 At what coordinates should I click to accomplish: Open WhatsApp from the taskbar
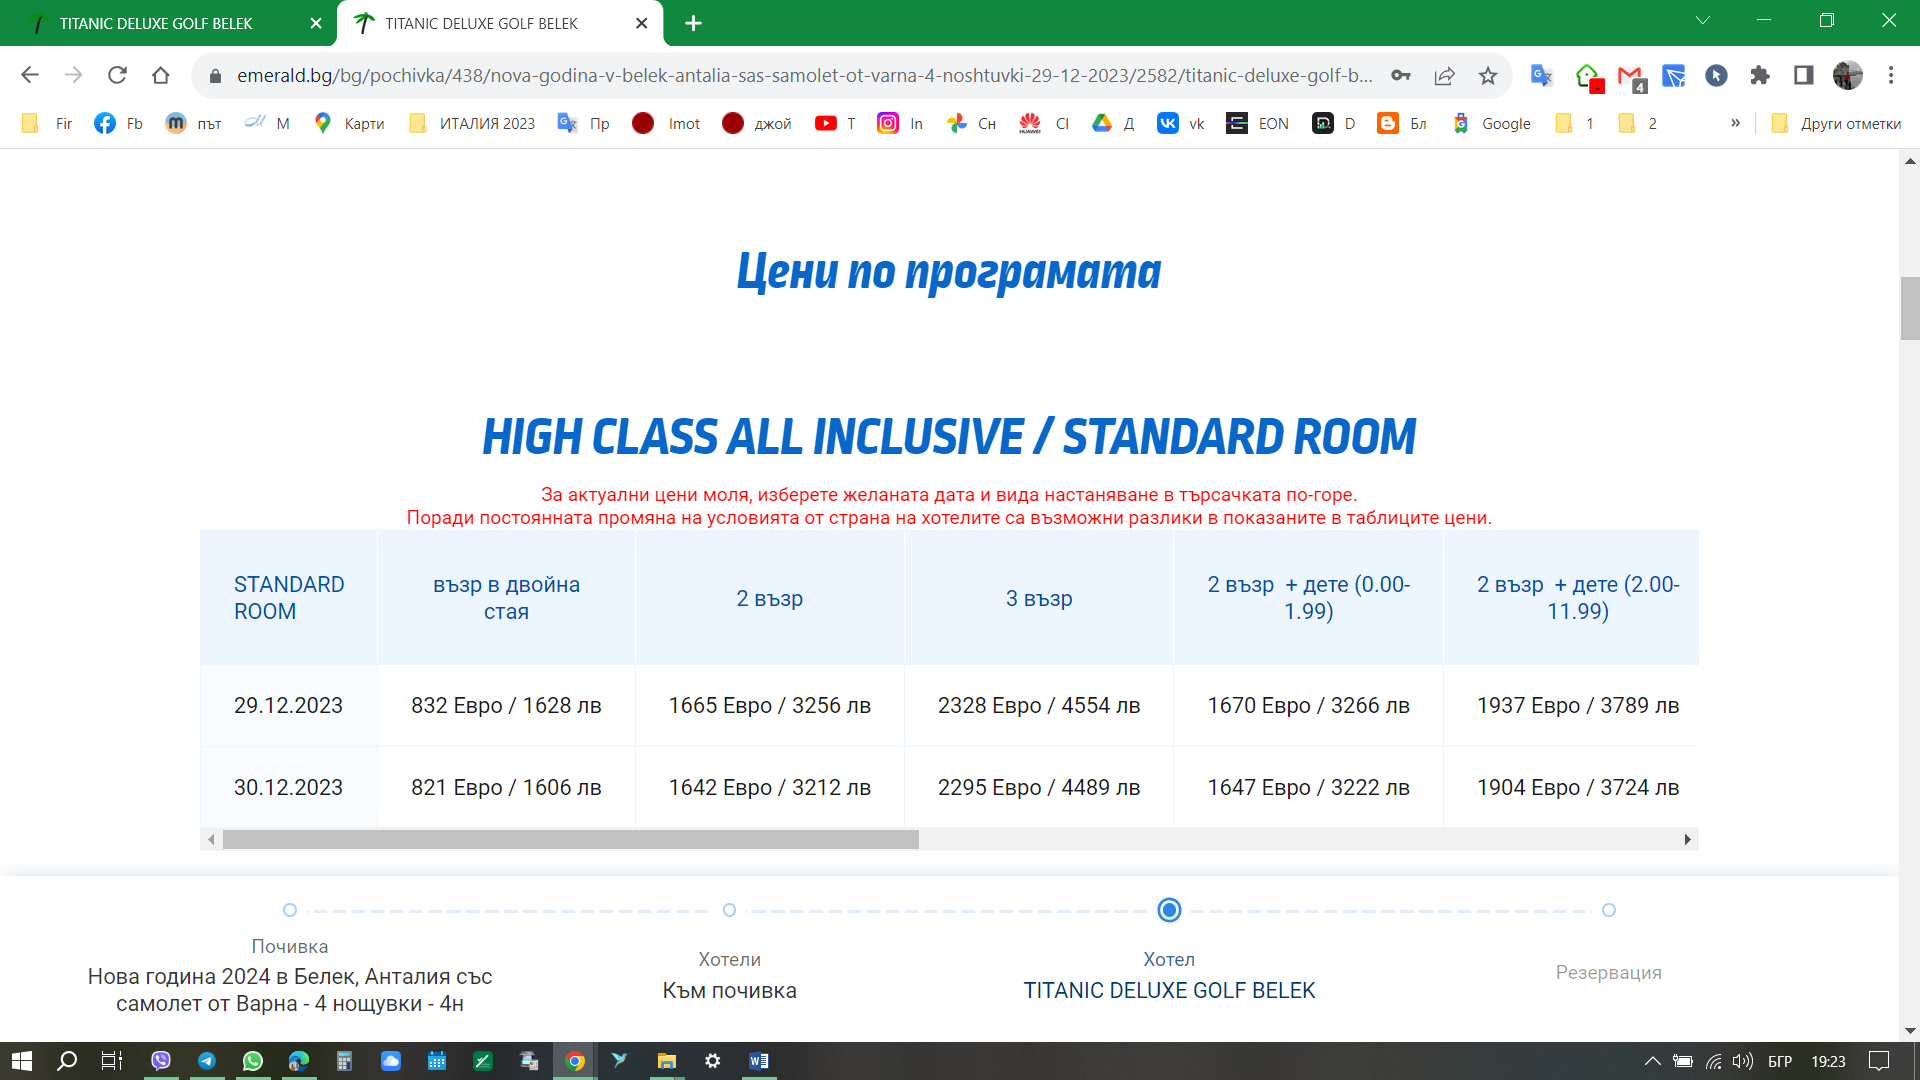(253, 1061)
